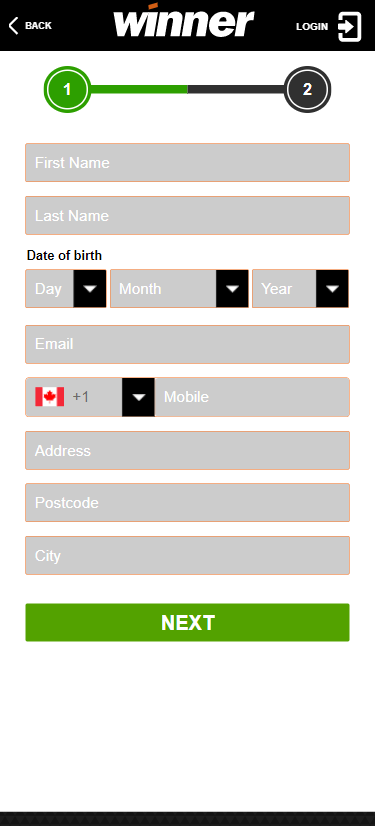Click the back chevron arrow icon
The height and width of the screenshot is (826, 375).
pyautogui.click(x=14, y=25)
